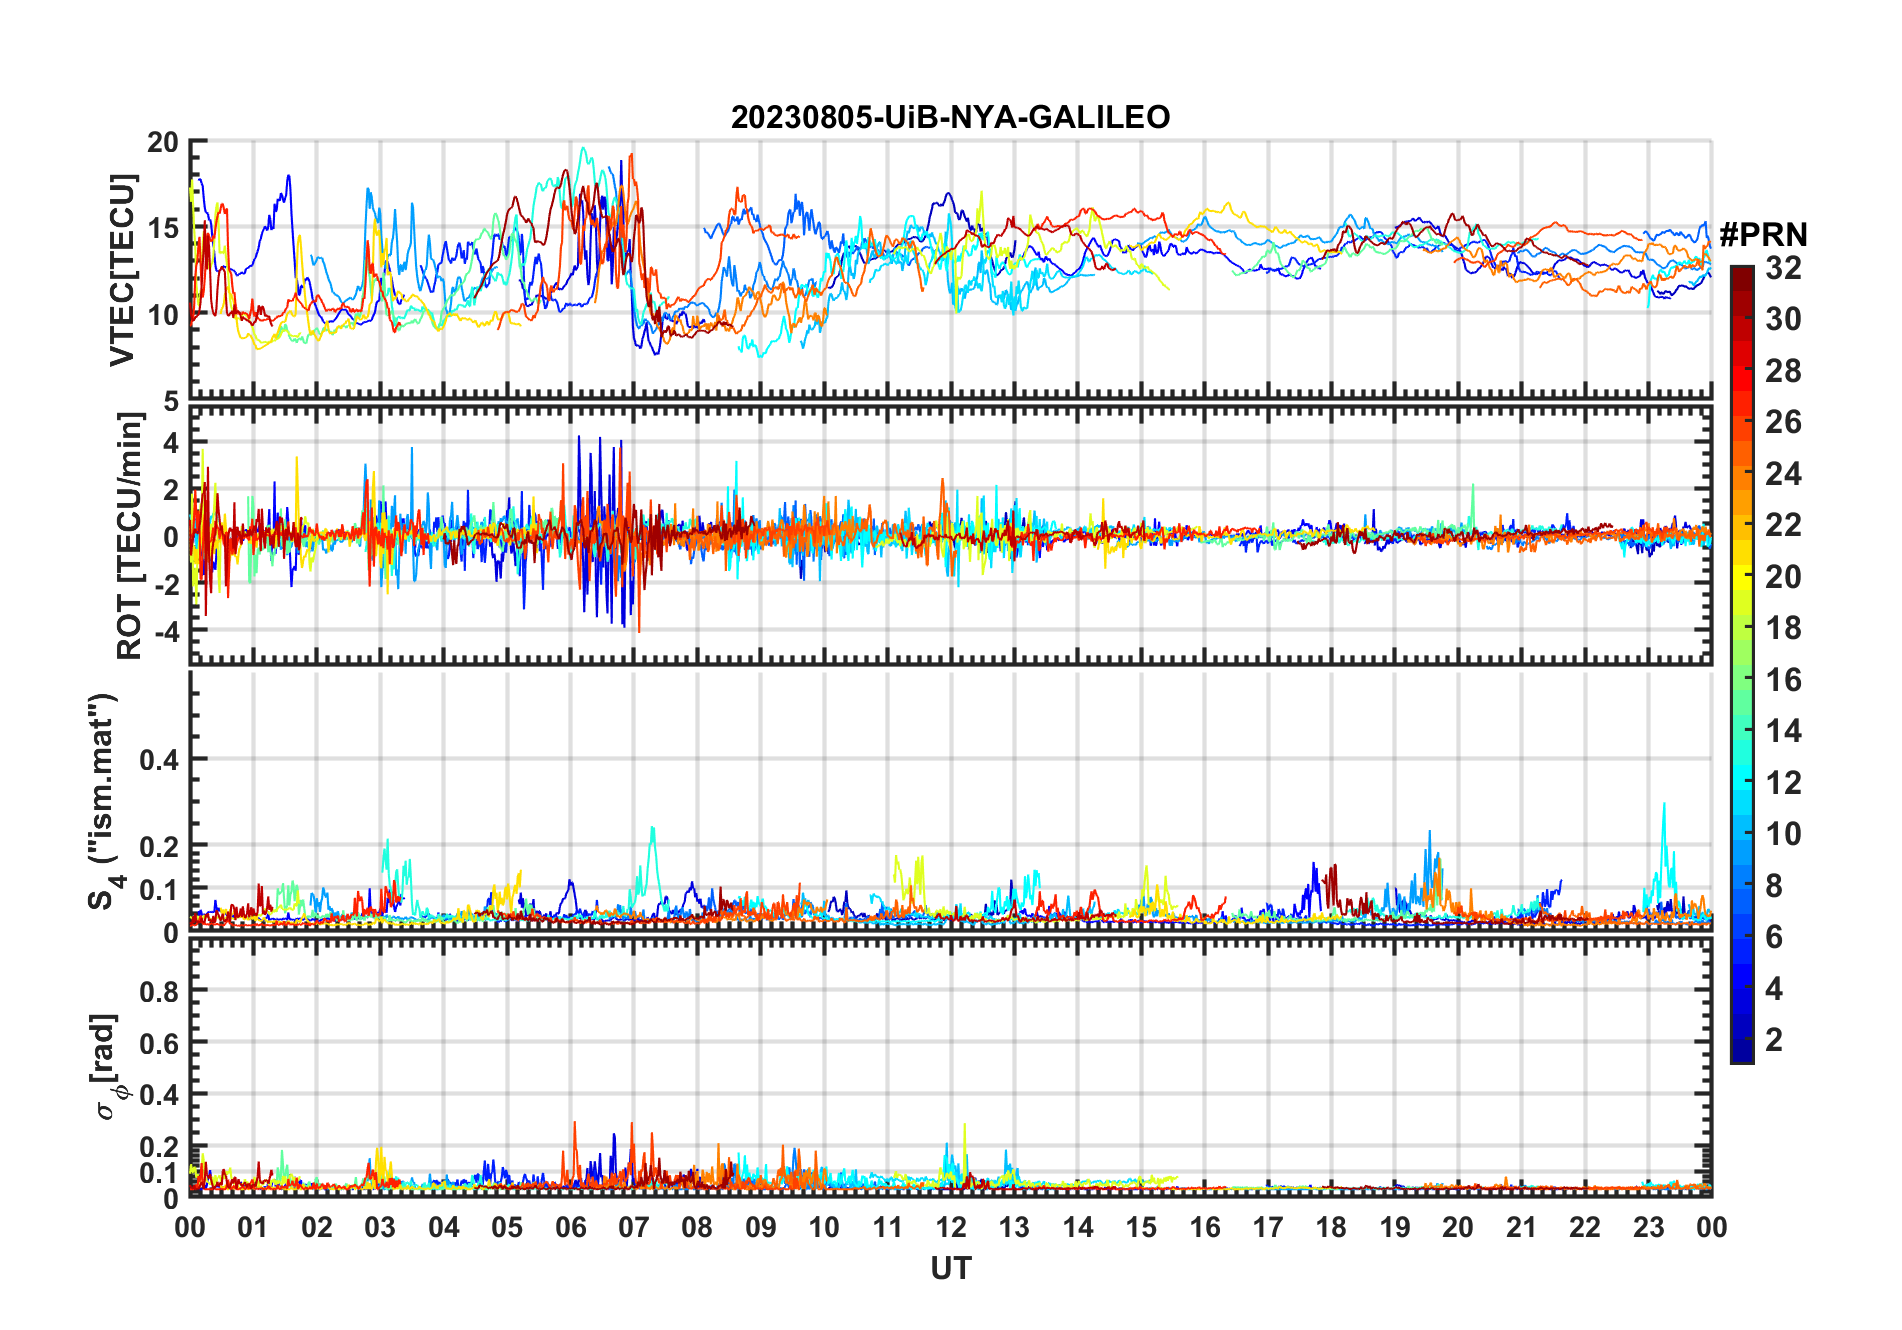Click the plot title 20230805-UiB-NYA-GALILEO
1902x1330 pixels.
[x=950, y=117]
